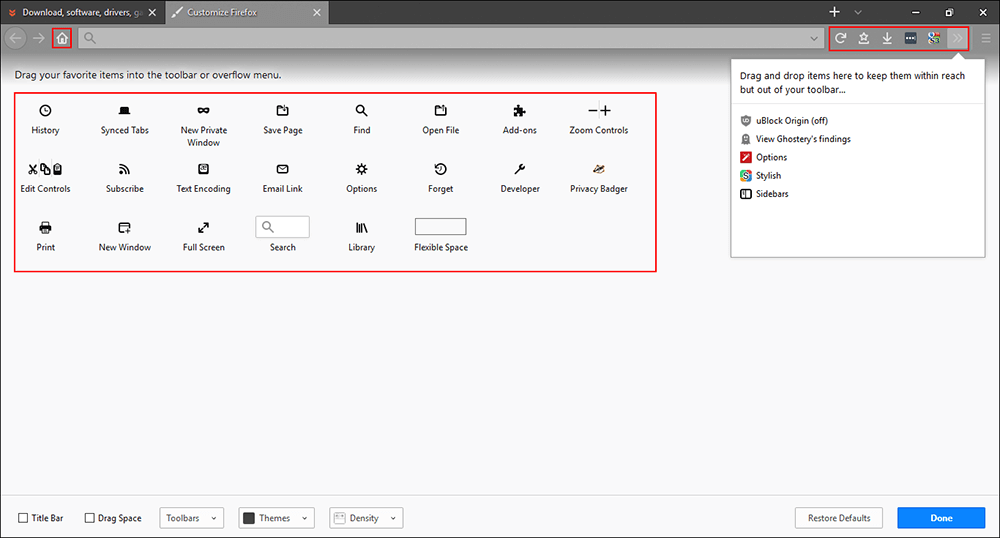Click the Back navigation arrow
This screenshot has height=538, width=1000.
click(x=15, y=38)
